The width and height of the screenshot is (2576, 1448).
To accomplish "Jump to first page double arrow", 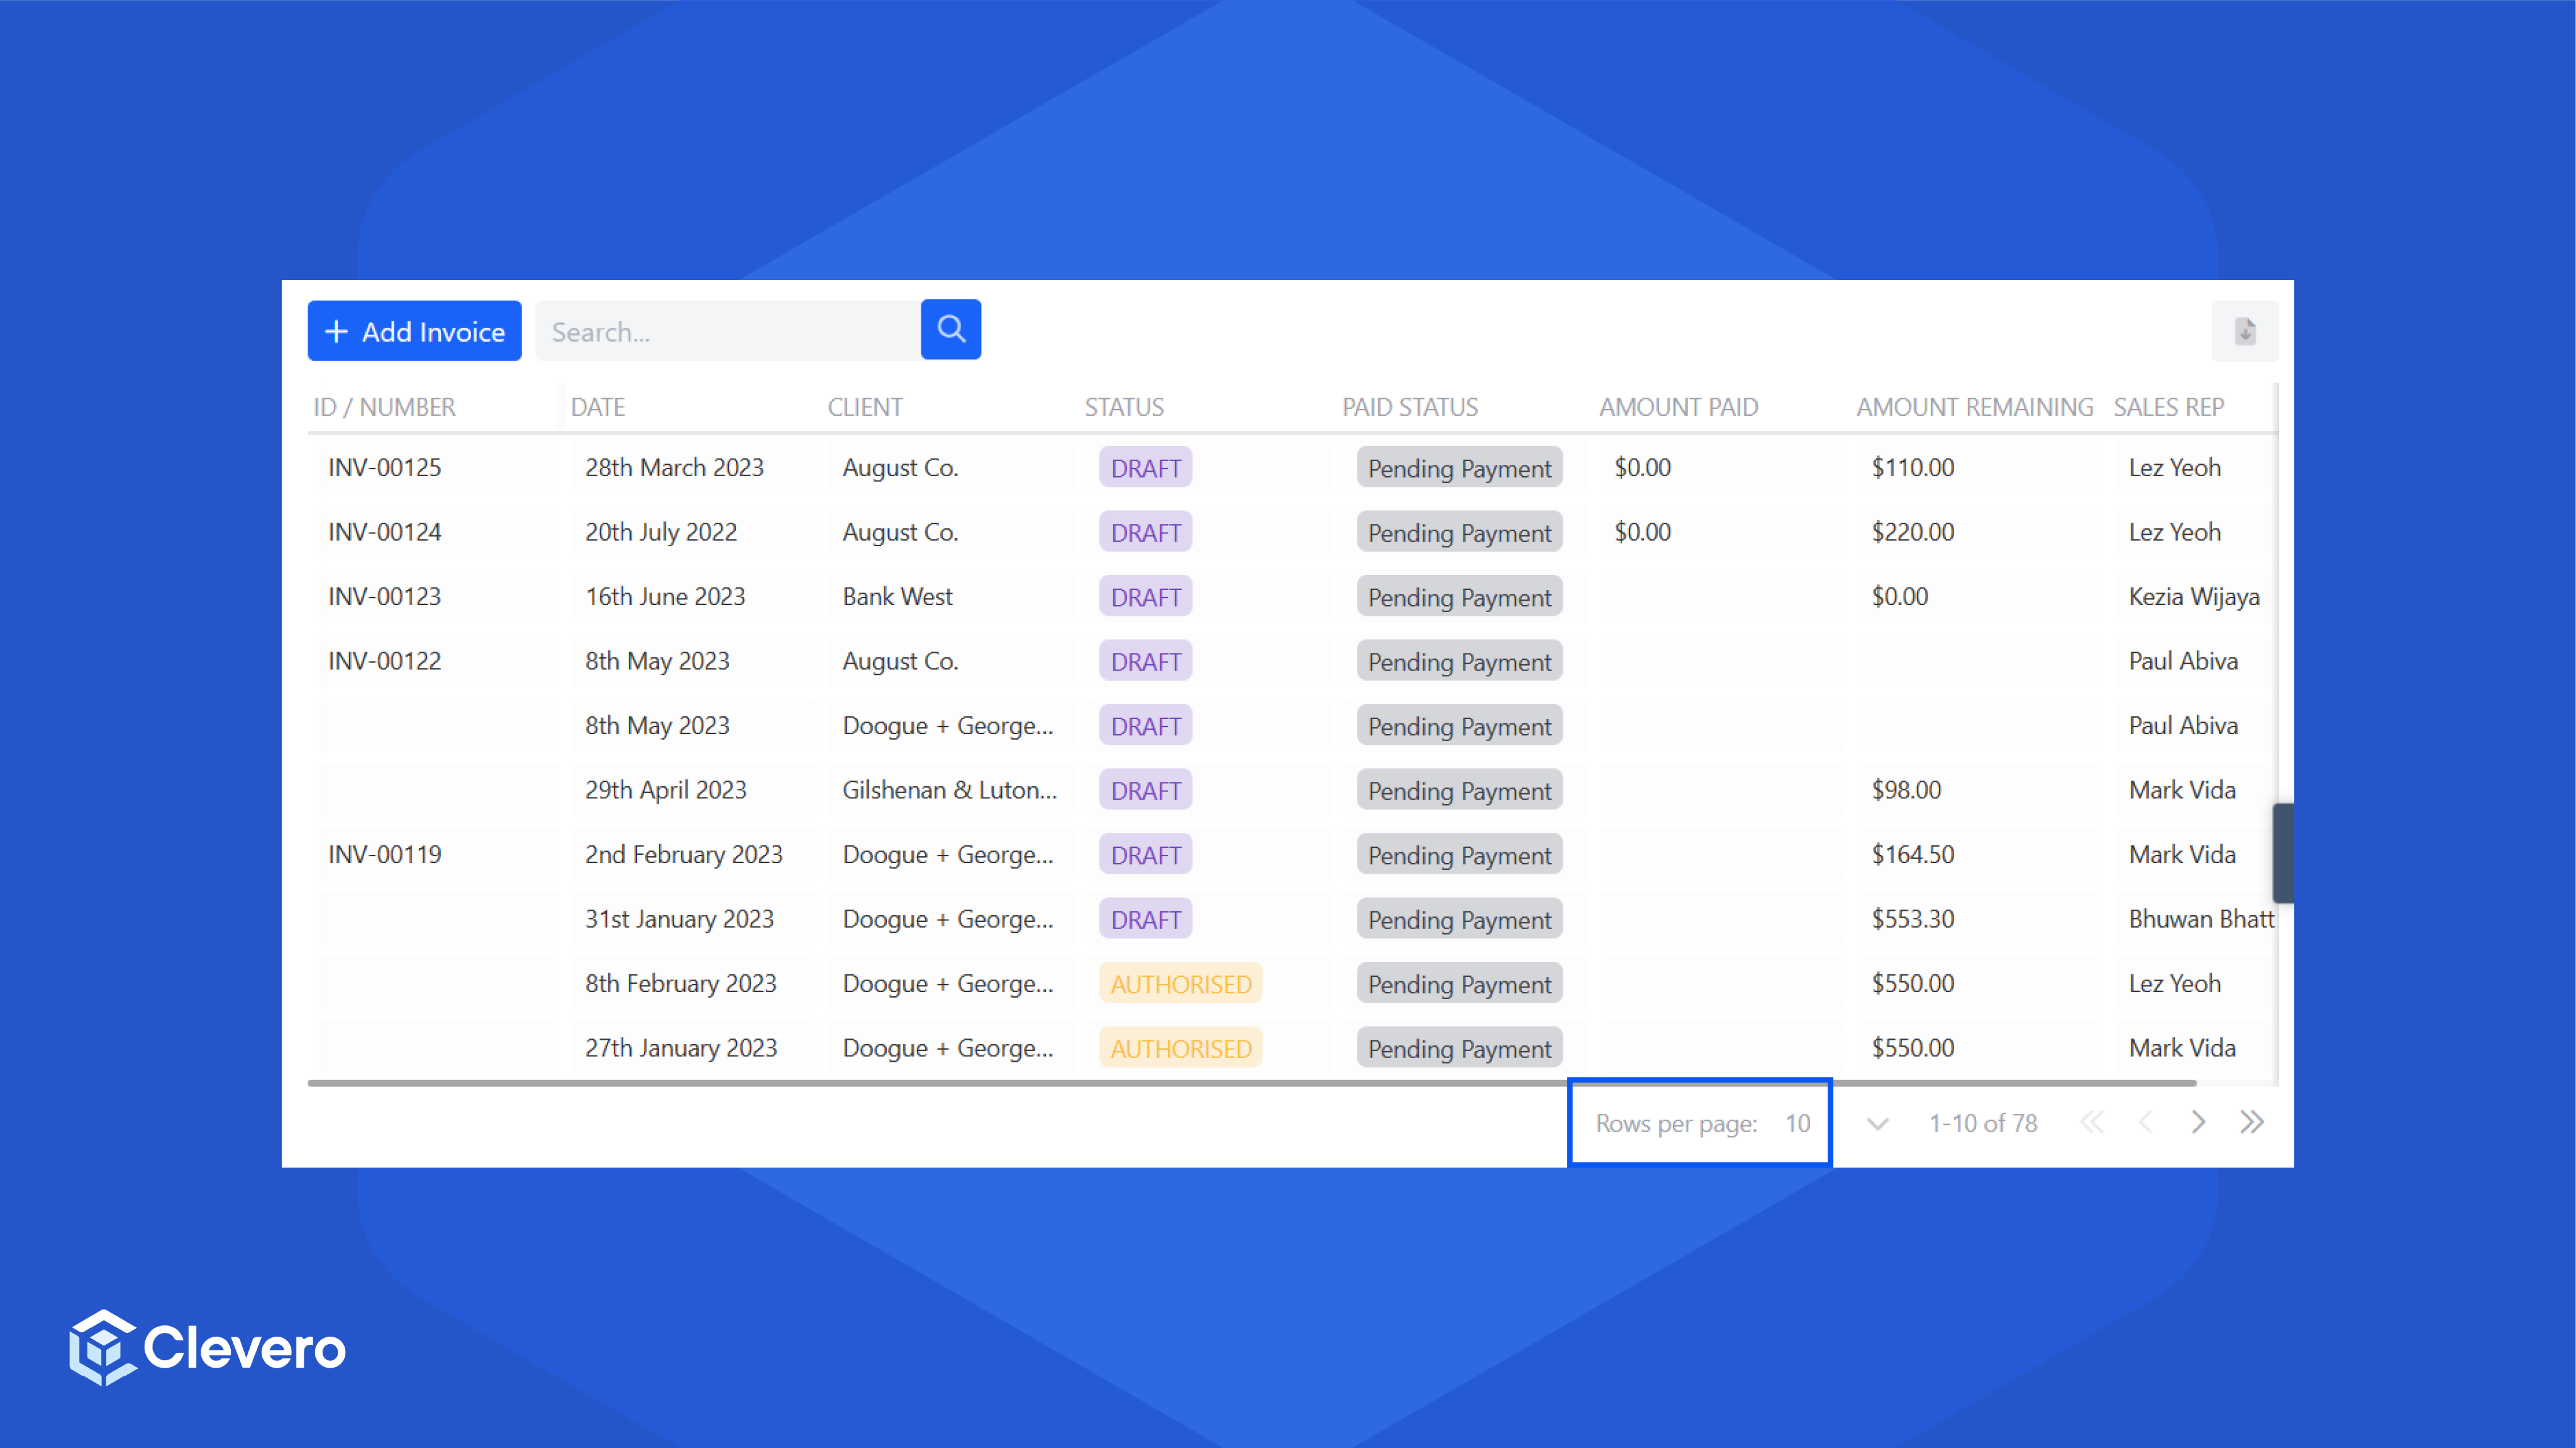I will pos(2091,1122).
